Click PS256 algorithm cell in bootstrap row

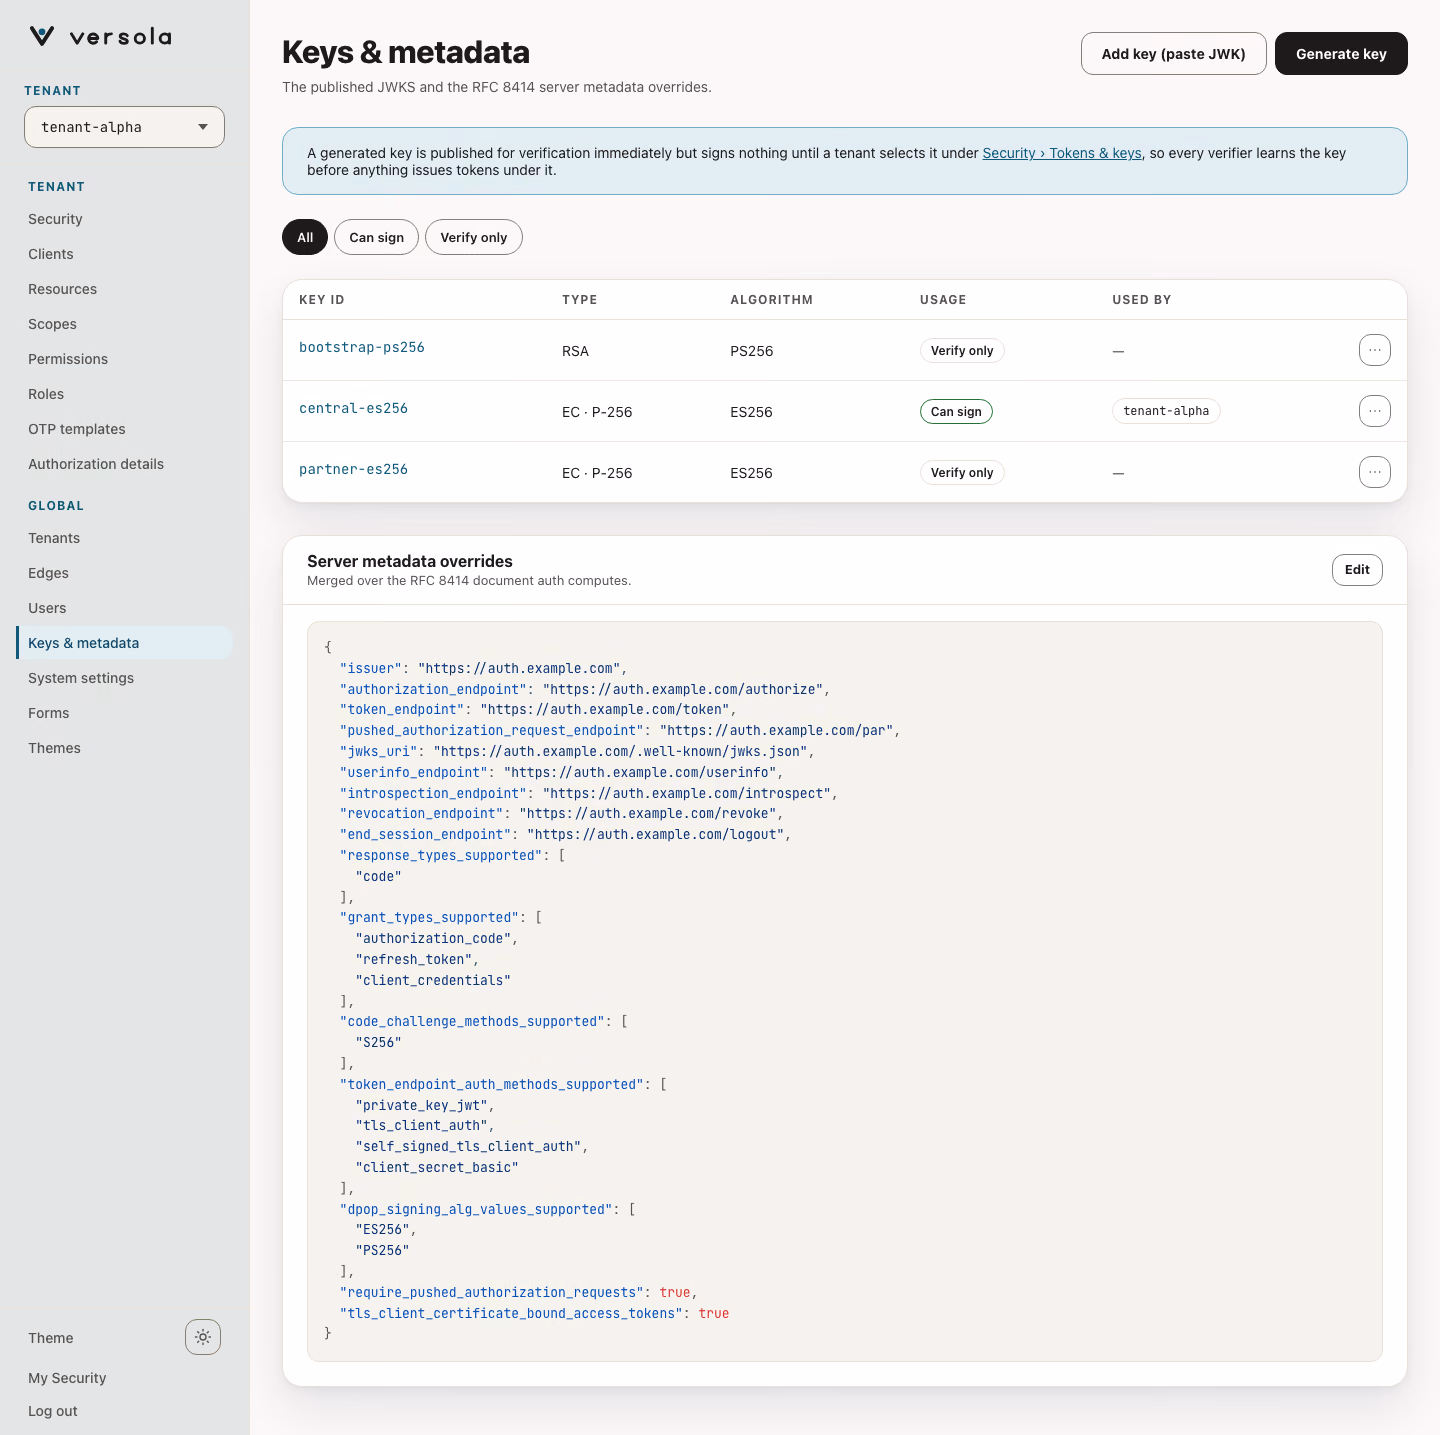click(x=752, y=351)
